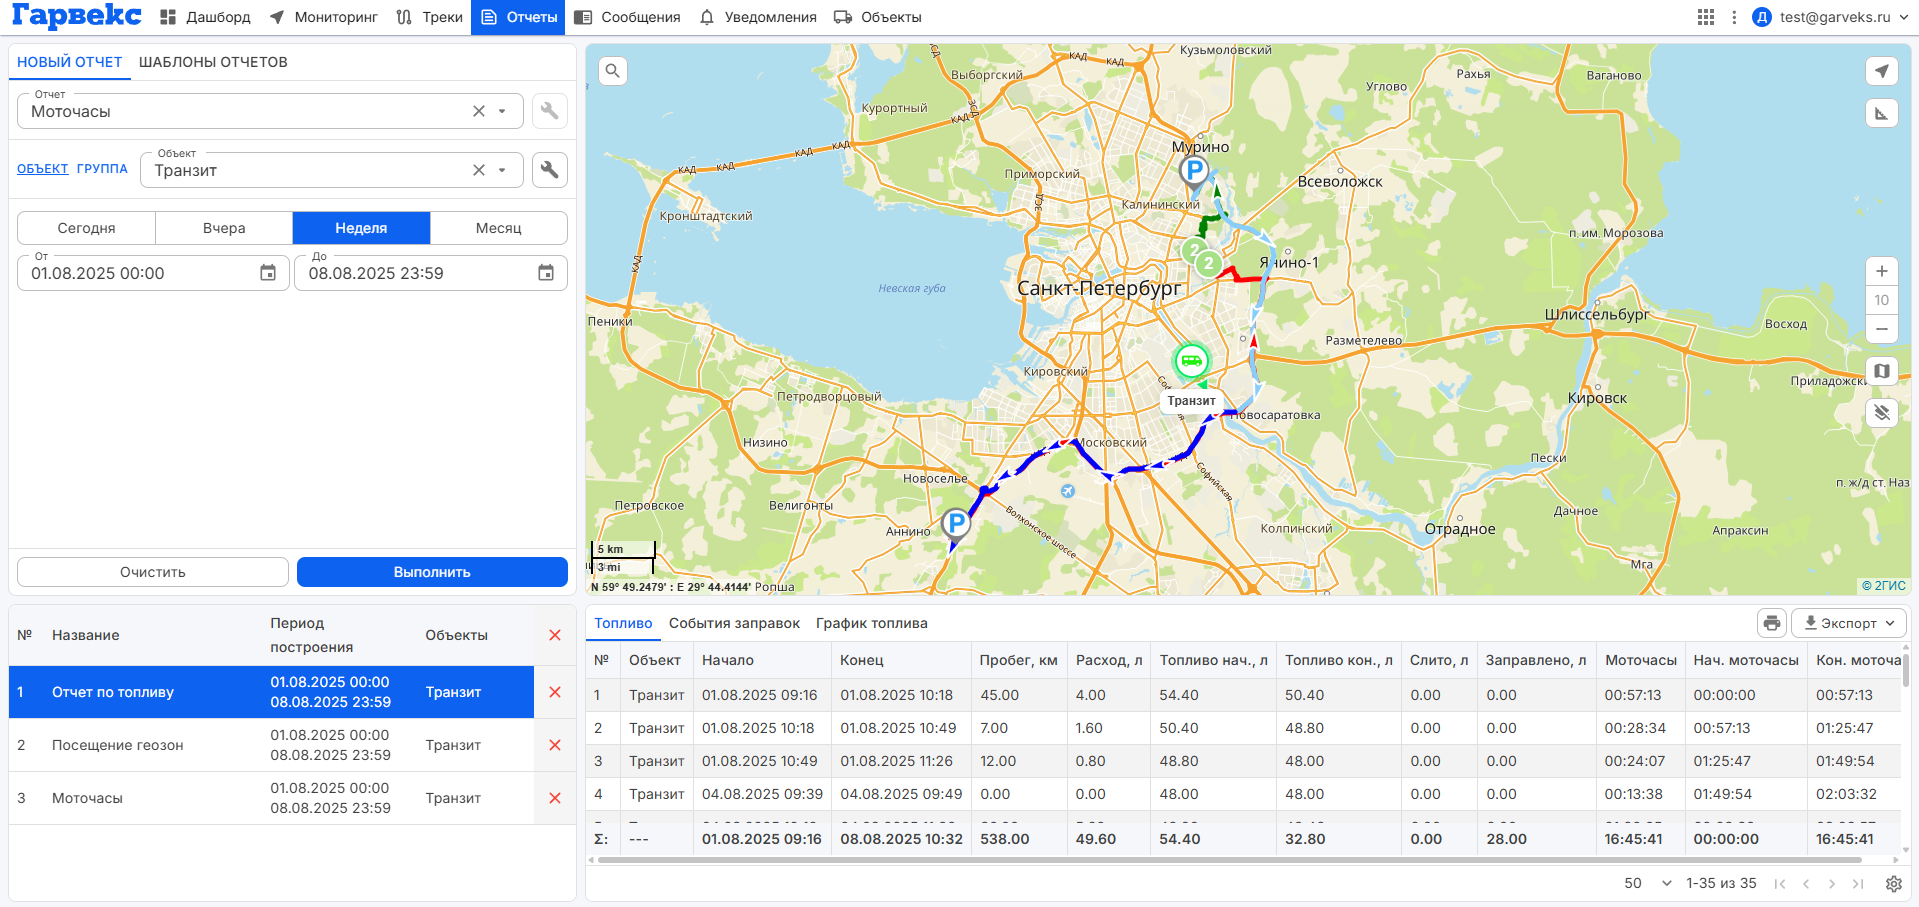Open the Треки section
The height and width of the screenshot is (907, 1919).
[x=429, y=17]
